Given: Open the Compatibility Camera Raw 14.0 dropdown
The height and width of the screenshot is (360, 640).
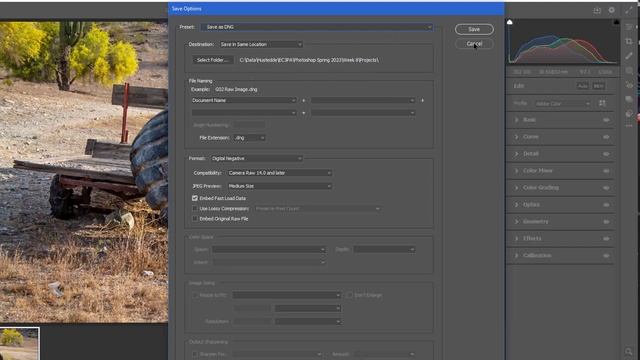Looking at the screenshot, I should click(280, 173).
